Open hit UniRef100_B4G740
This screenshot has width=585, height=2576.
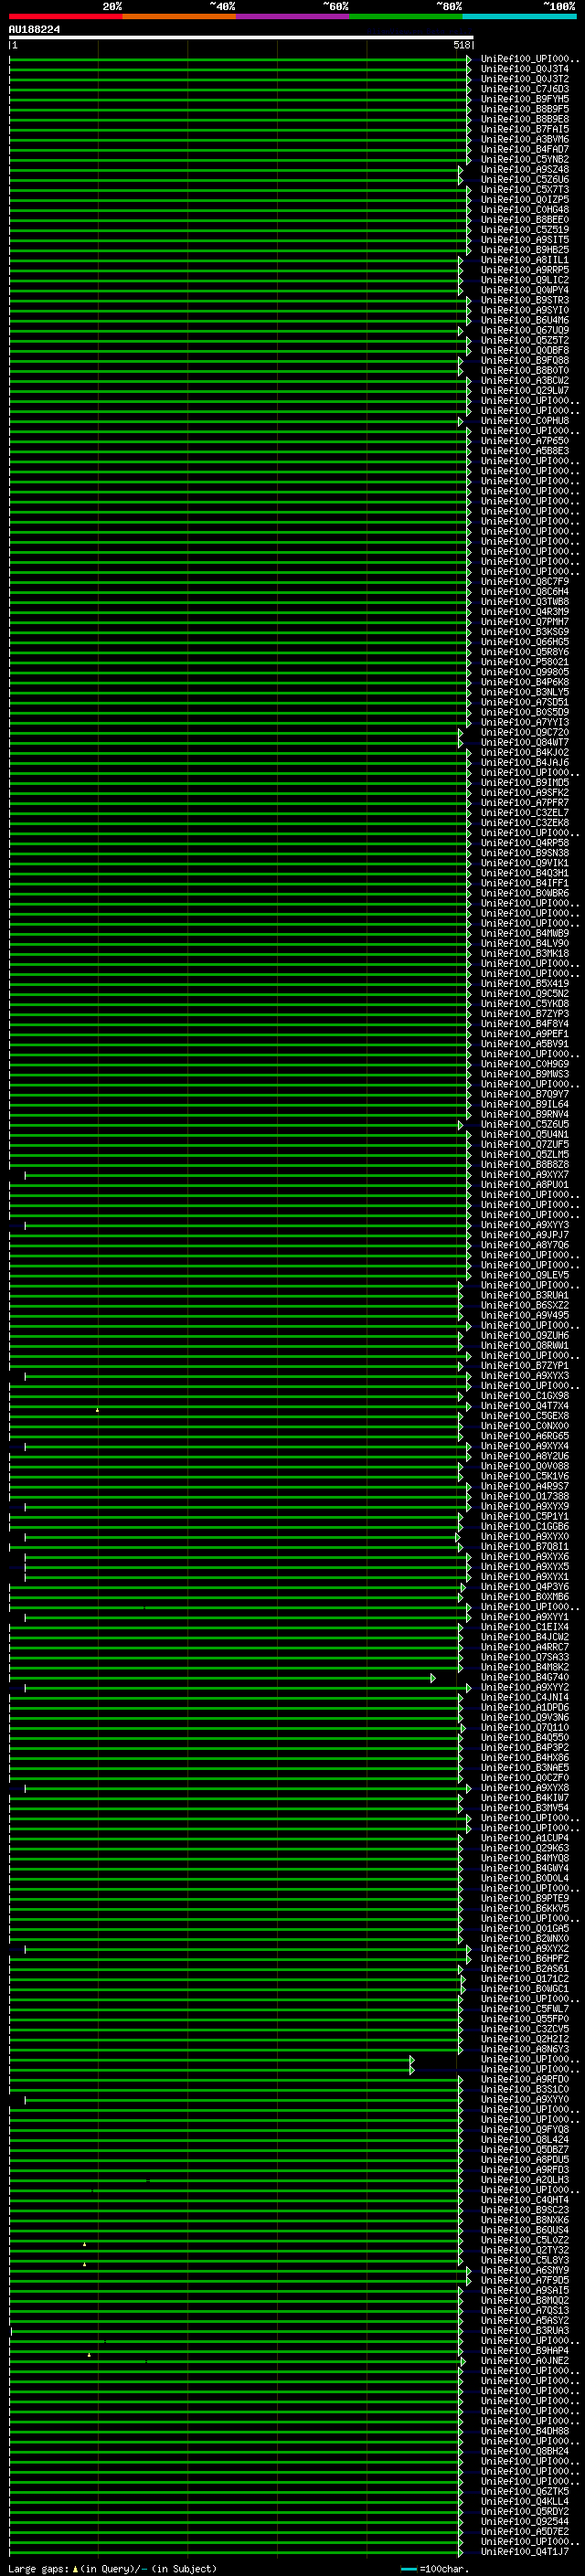pos(525,1678)
